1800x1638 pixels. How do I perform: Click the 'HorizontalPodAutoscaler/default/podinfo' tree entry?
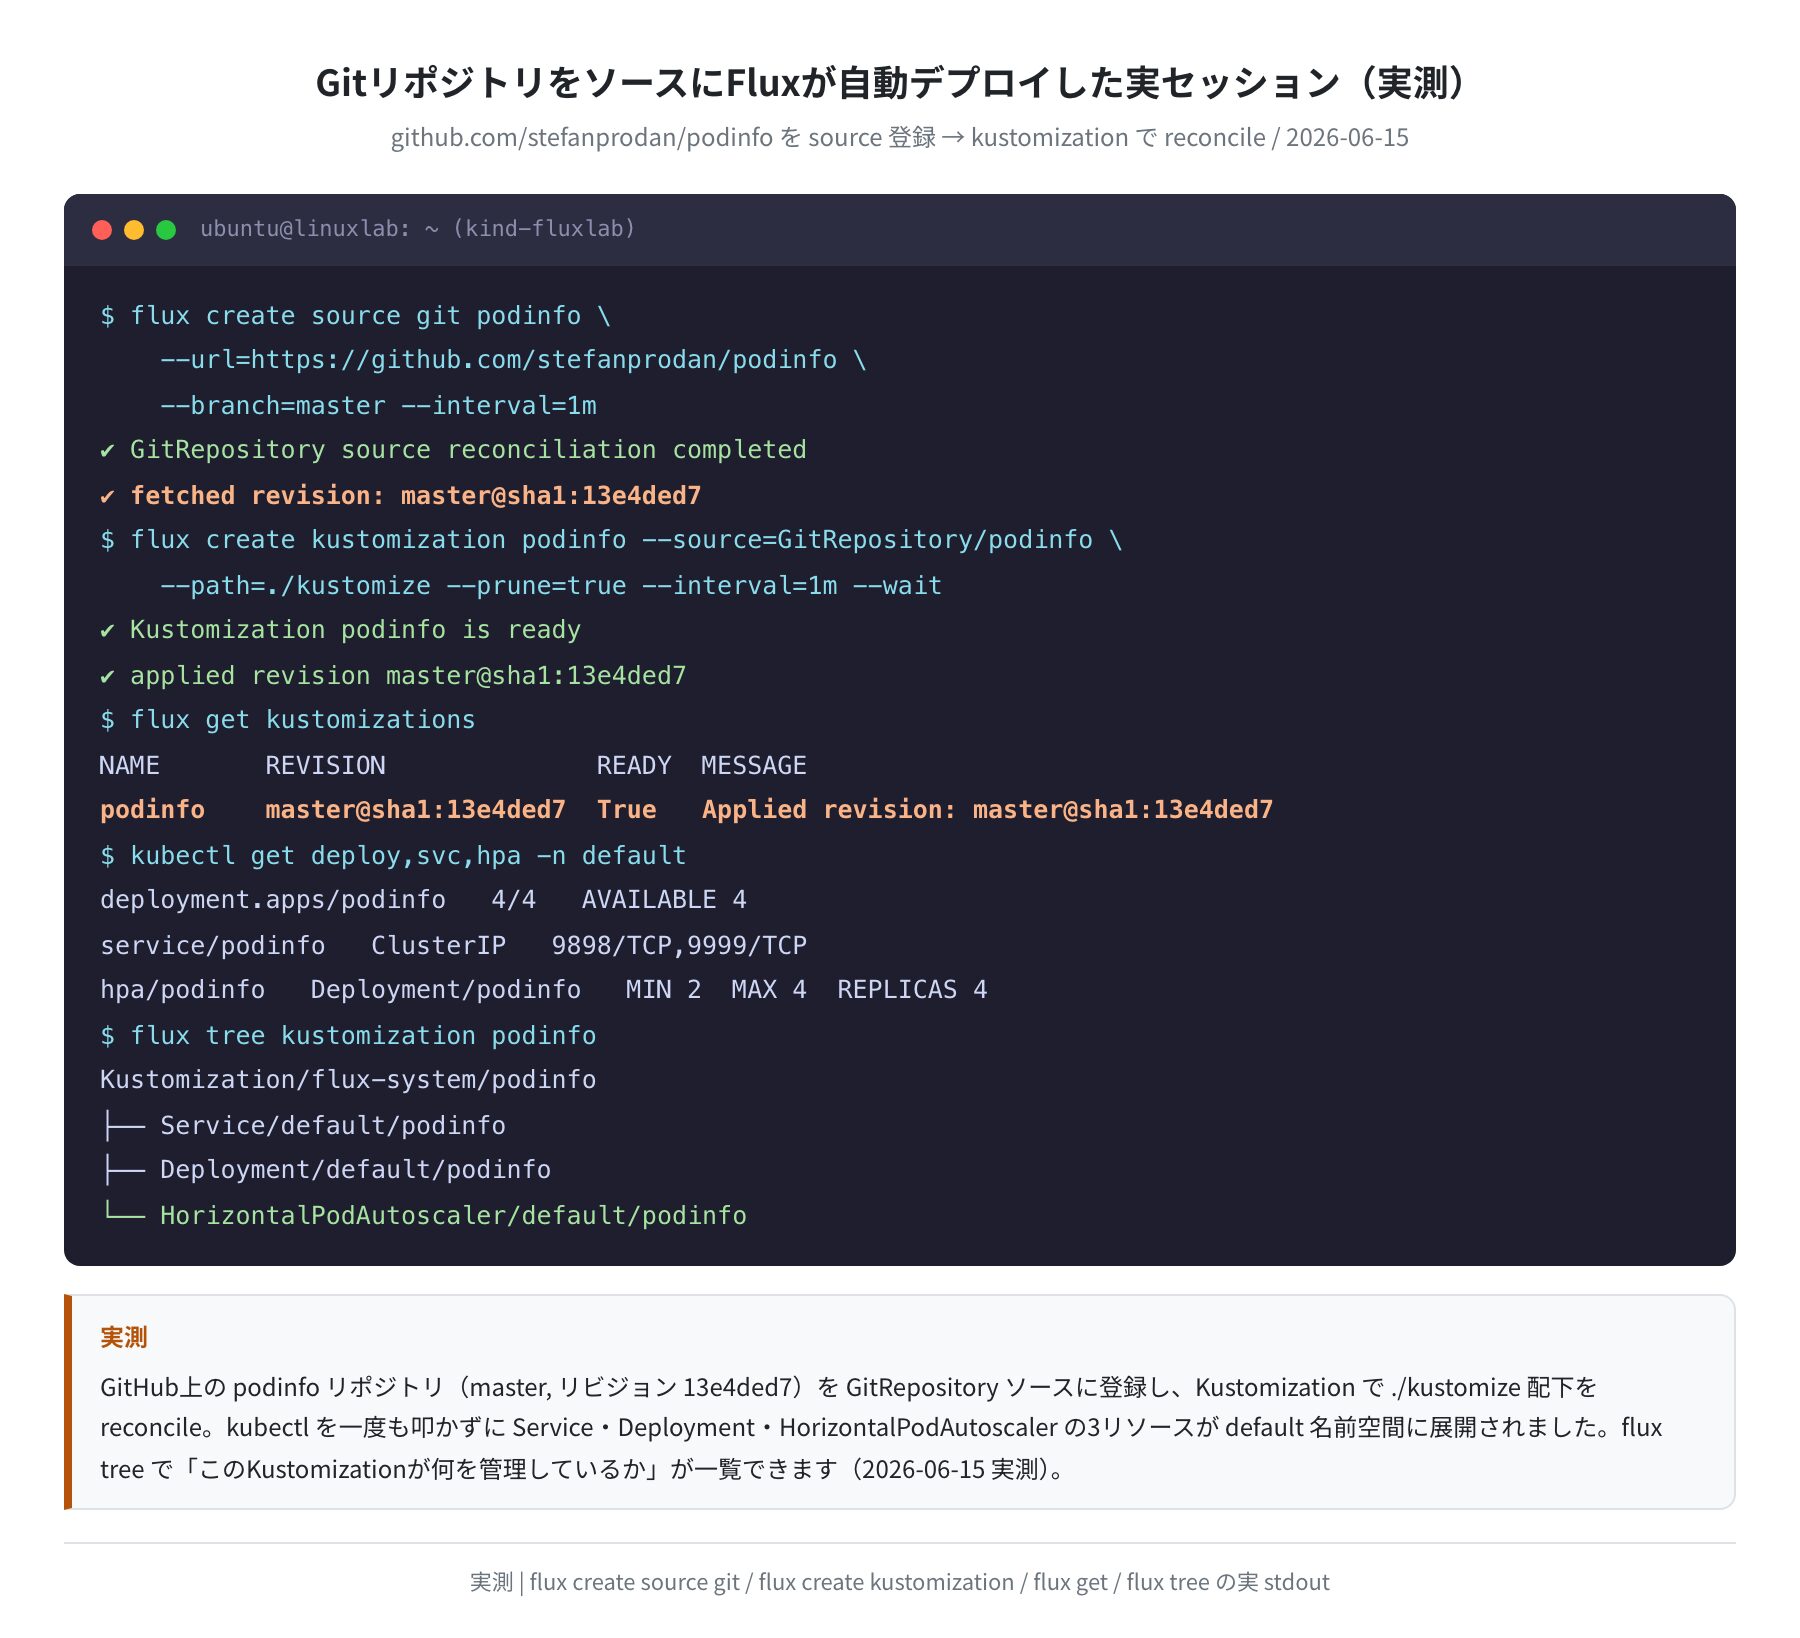tap(453, 1216)
